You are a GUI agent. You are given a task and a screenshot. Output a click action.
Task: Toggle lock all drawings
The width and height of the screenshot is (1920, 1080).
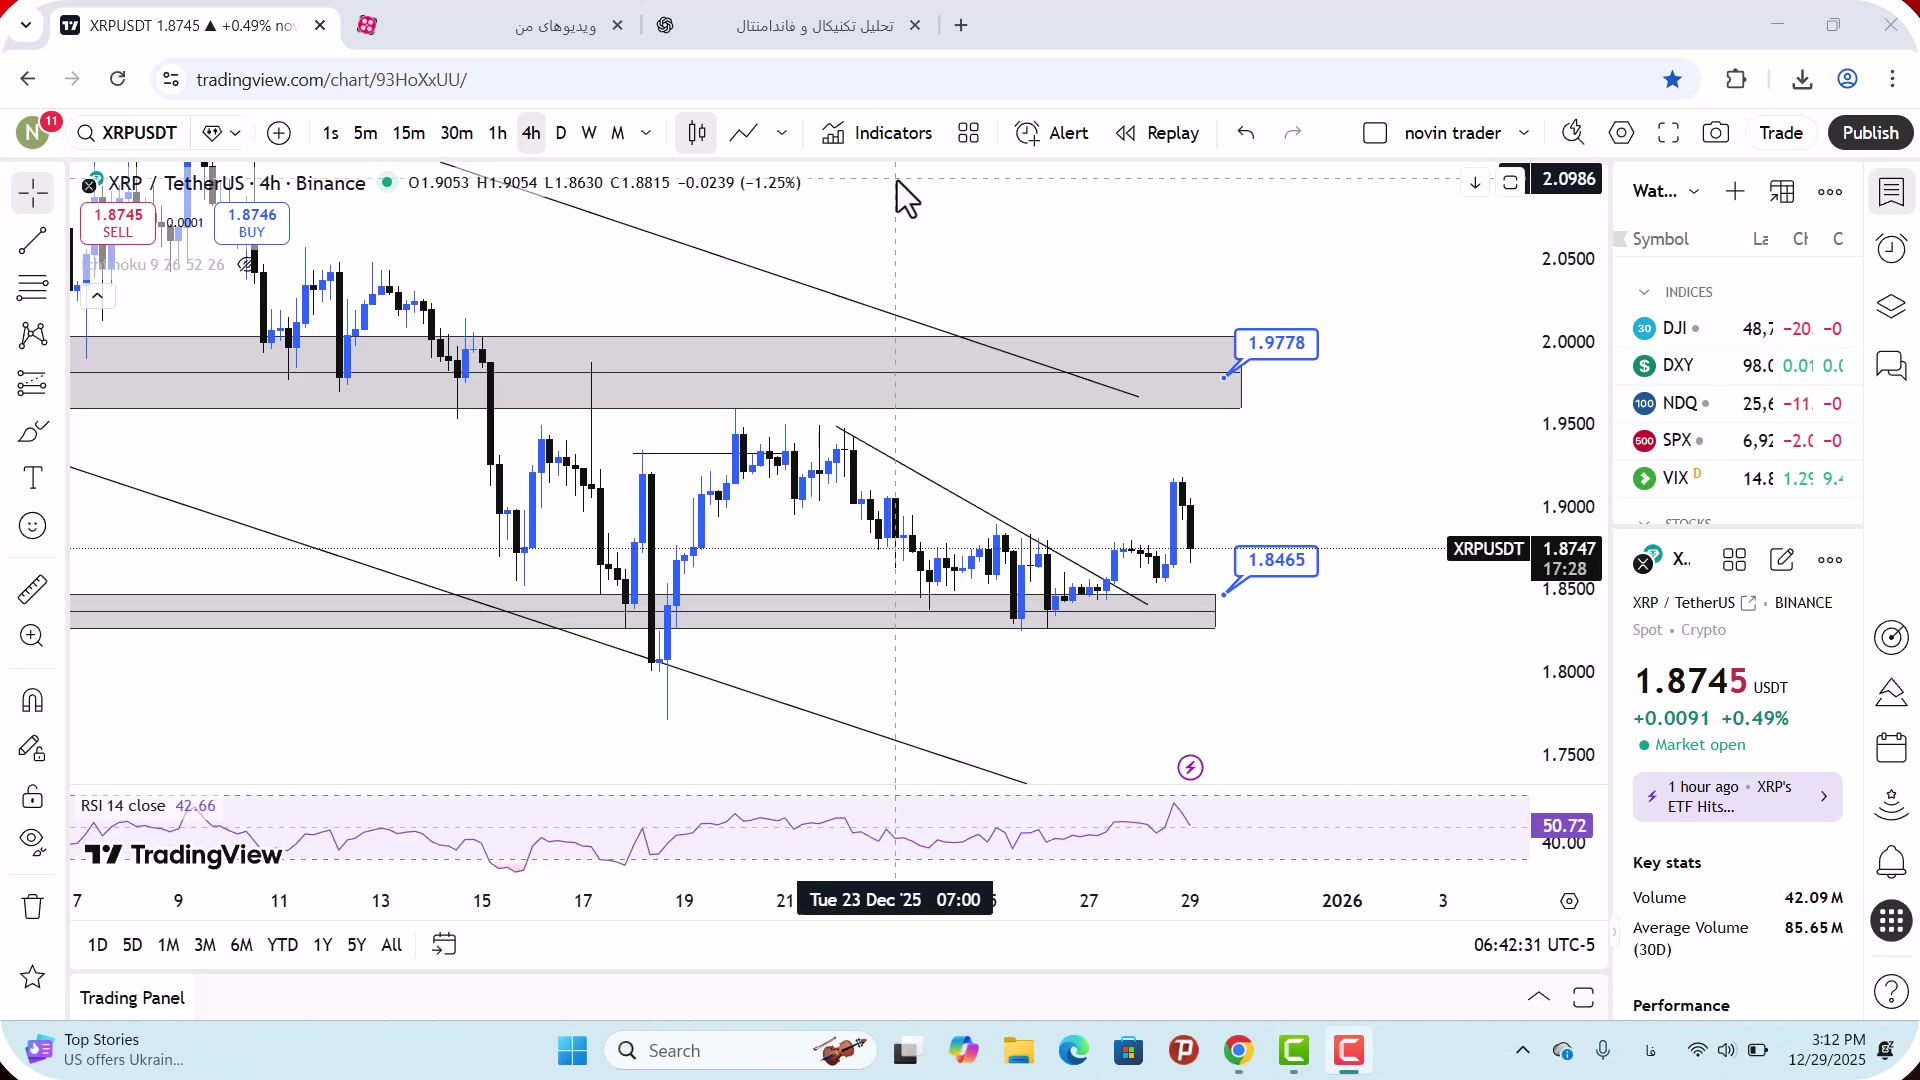click(x=32, y=796)
